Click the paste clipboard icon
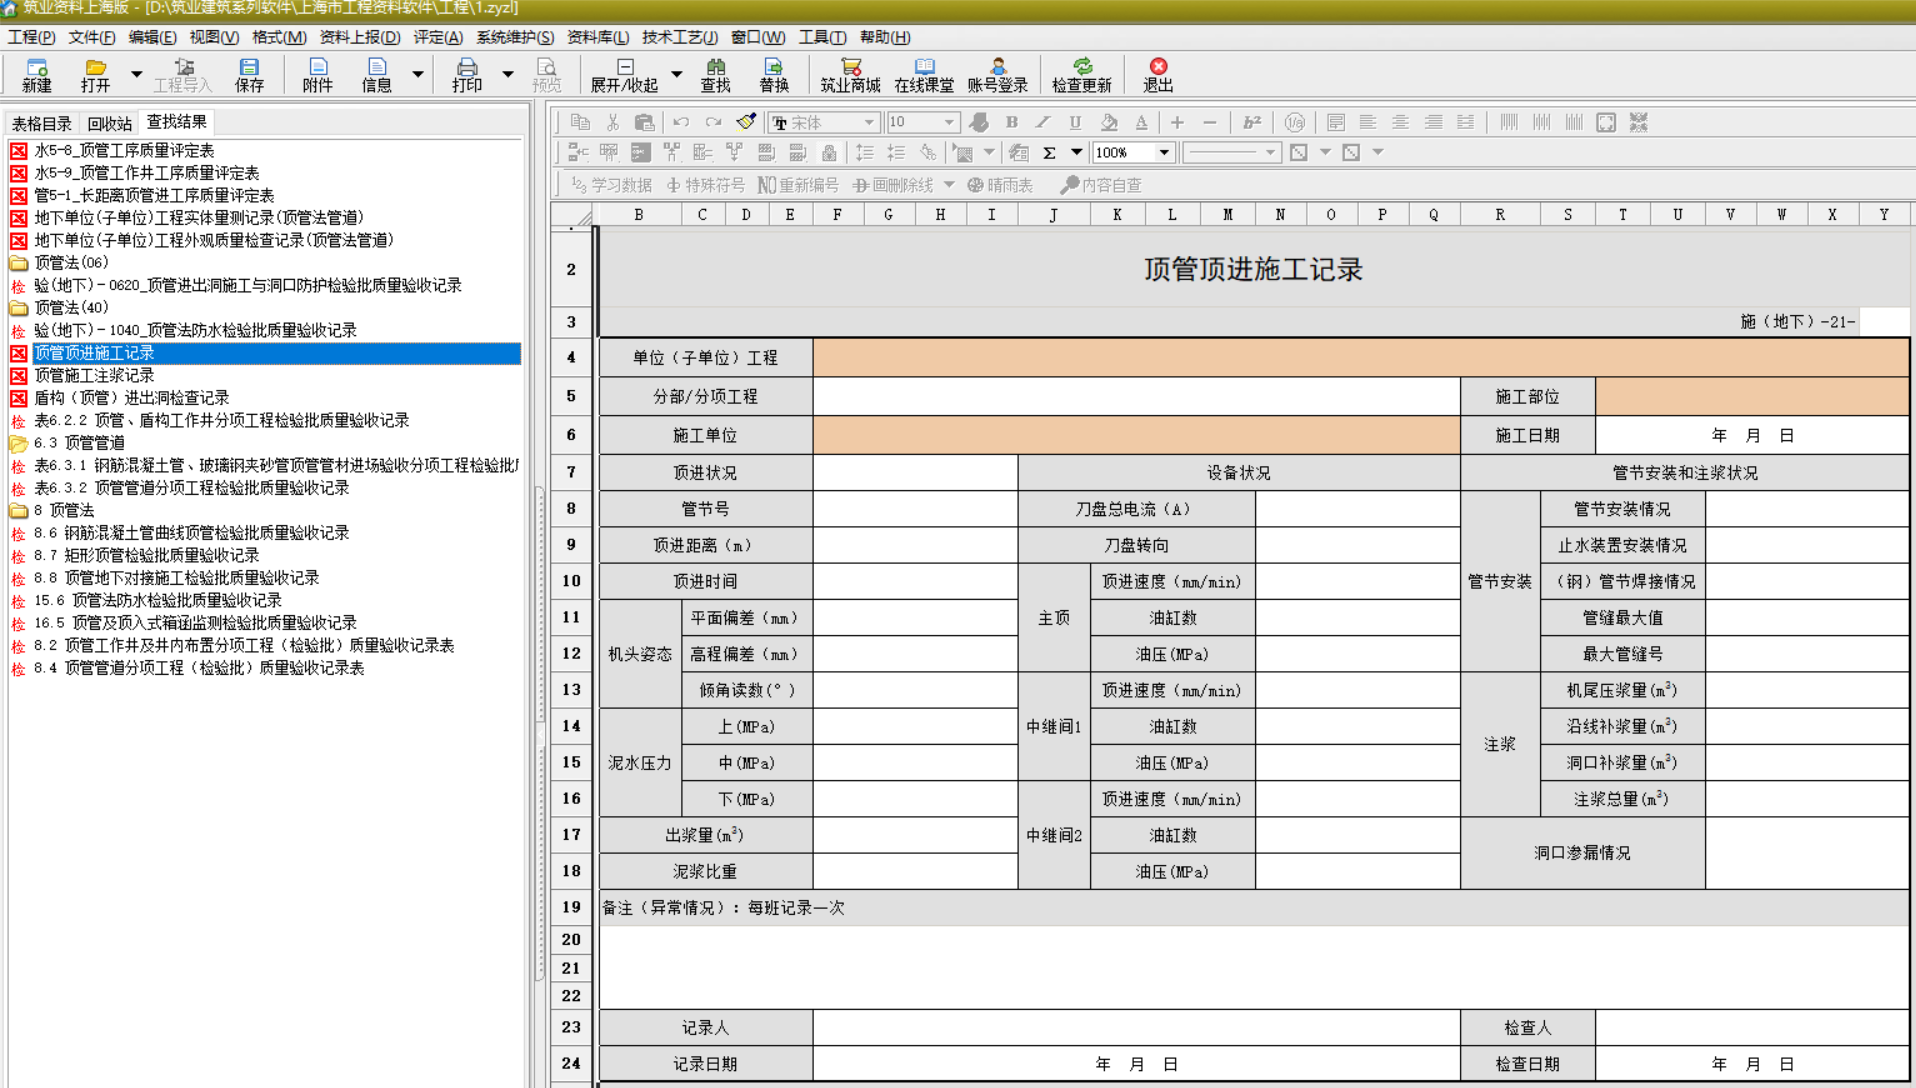The height and width of the screenshot is (1088, 1916). (645, 122)
